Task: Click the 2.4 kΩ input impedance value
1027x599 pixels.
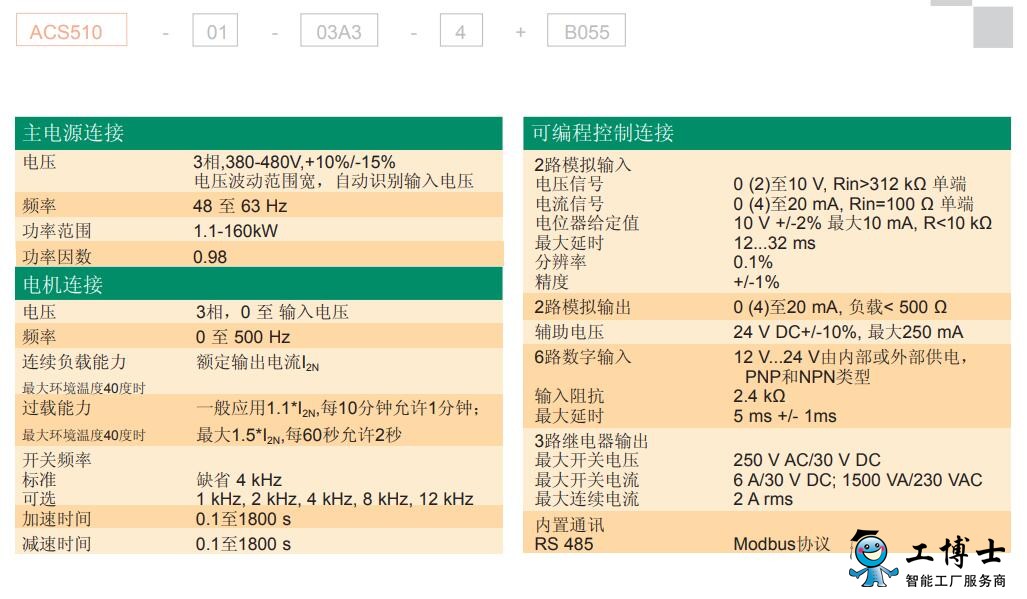Action: (759, 396)
